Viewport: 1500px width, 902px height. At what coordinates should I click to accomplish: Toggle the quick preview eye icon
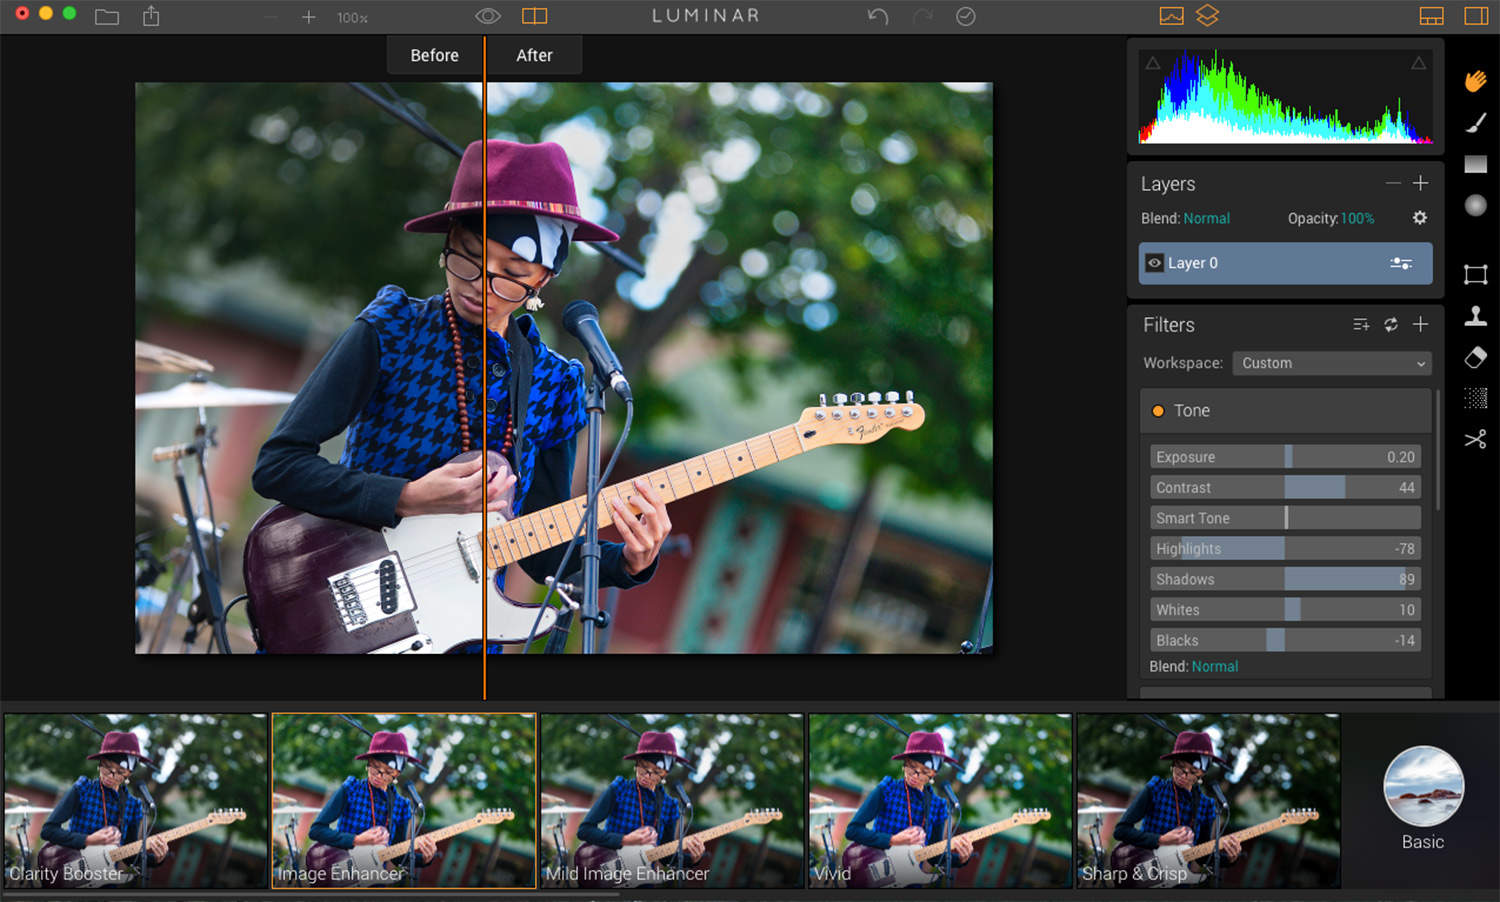pos(487,16)
